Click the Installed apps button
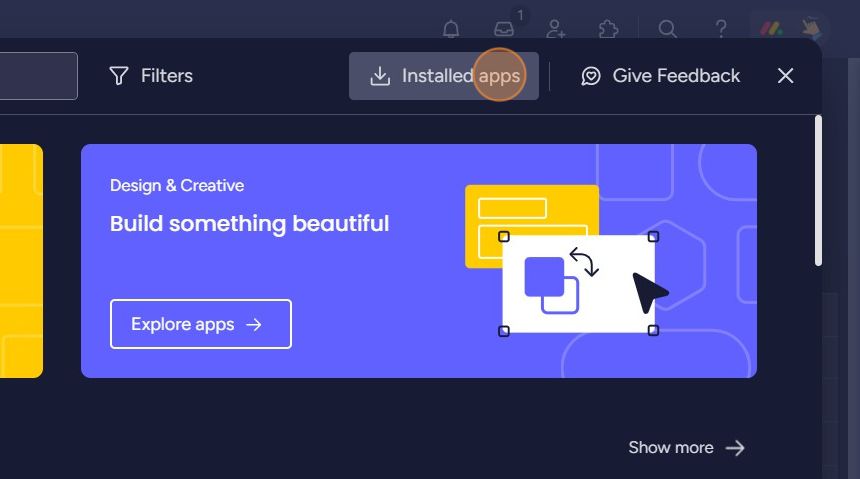The width and height of the screenshot is (860, 479). coord(444,76)
